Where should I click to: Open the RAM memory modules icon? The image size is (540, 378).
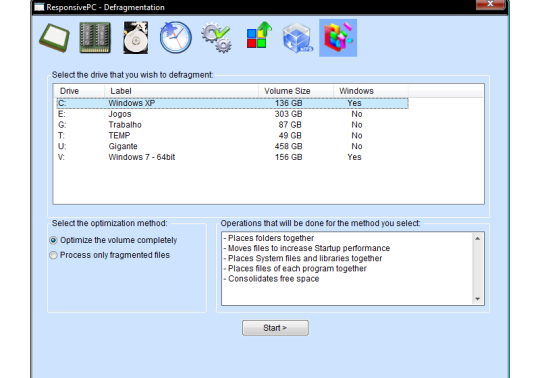click(x=95, y=38)
